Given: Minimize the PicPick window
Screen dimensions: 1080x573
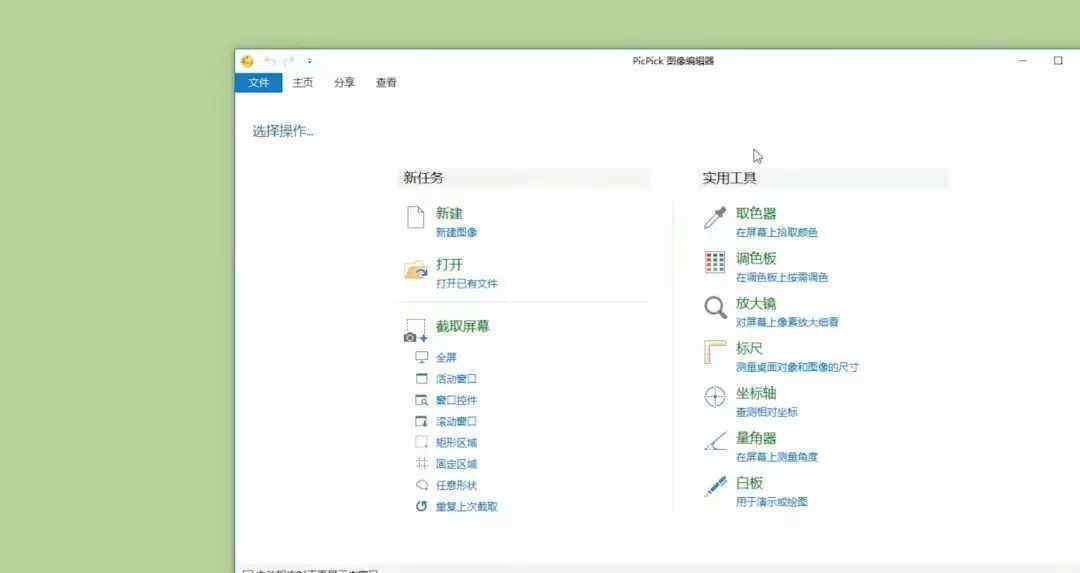Looking at the screenshot, I should [x=1023, y=61].
